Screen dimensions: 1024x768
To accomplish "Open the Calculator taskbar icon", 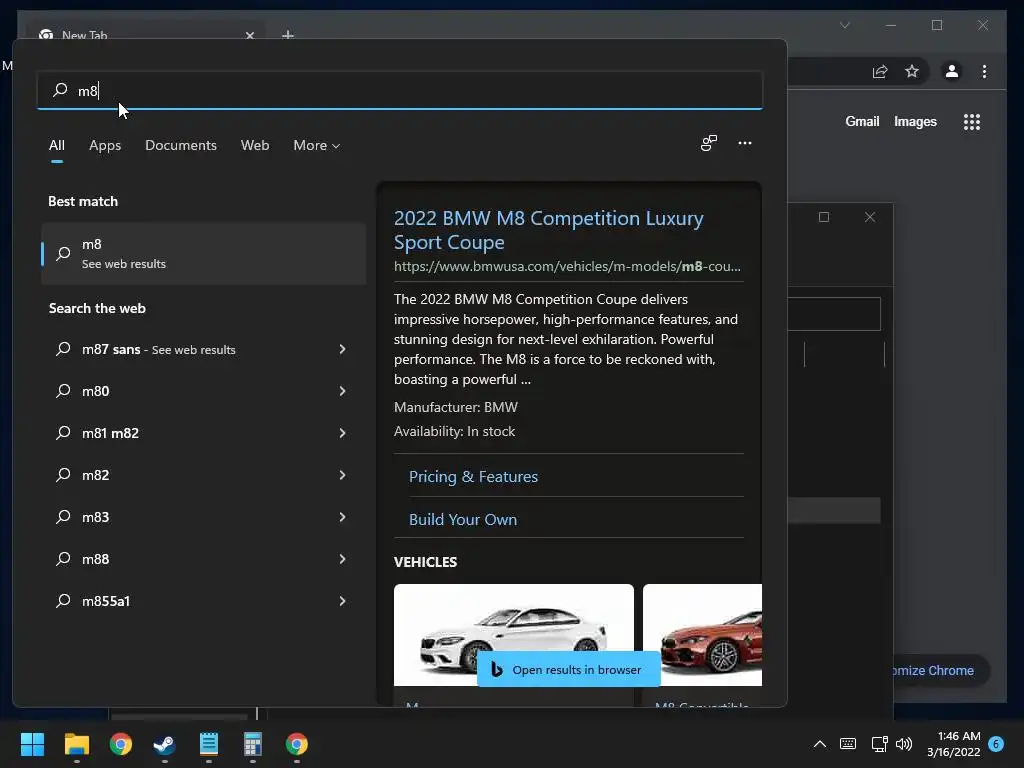I will (253, 744).
